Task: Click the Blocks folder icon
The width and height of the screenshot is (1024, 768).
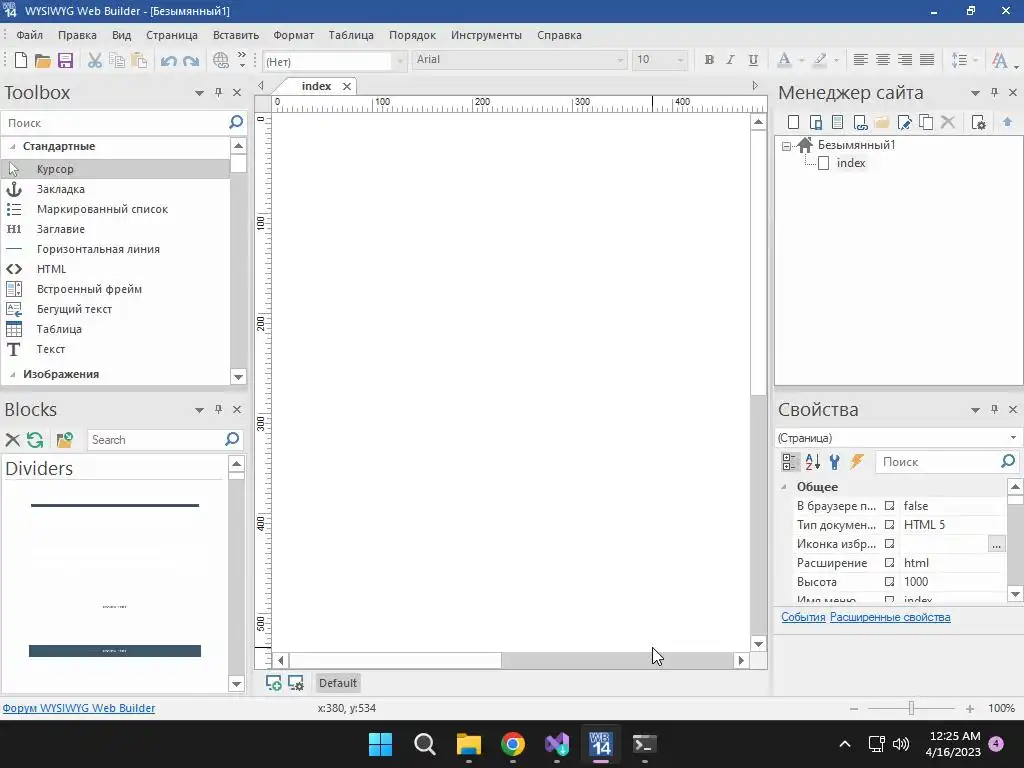Action: 65,440
